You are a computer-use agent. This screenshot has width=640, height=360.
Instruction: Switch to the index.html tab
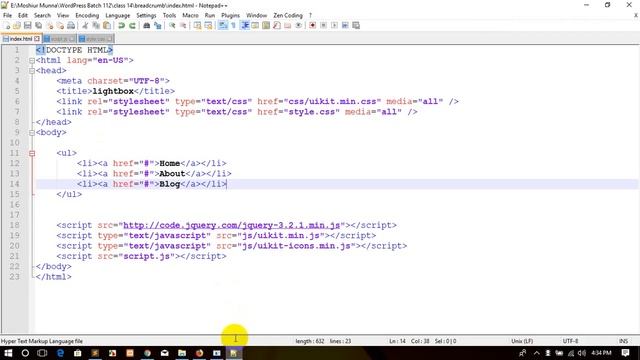[20, 39]
